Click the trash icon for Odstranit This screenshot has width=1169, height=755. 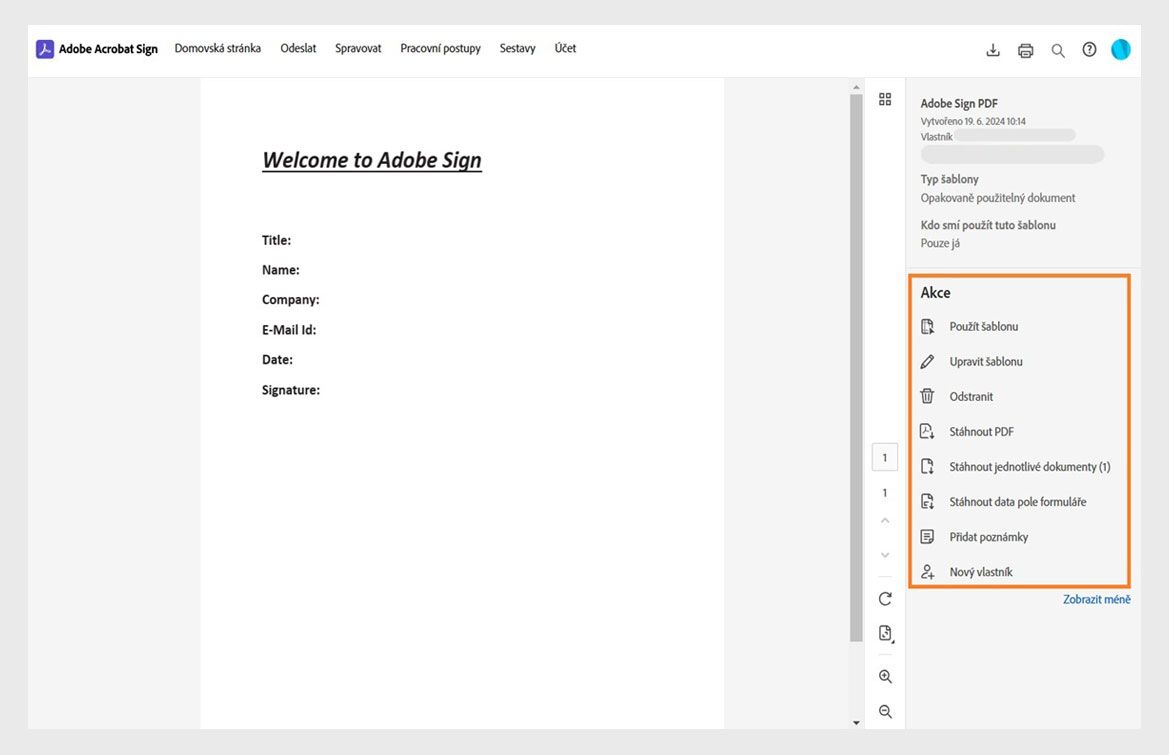(x=927, y=396)
